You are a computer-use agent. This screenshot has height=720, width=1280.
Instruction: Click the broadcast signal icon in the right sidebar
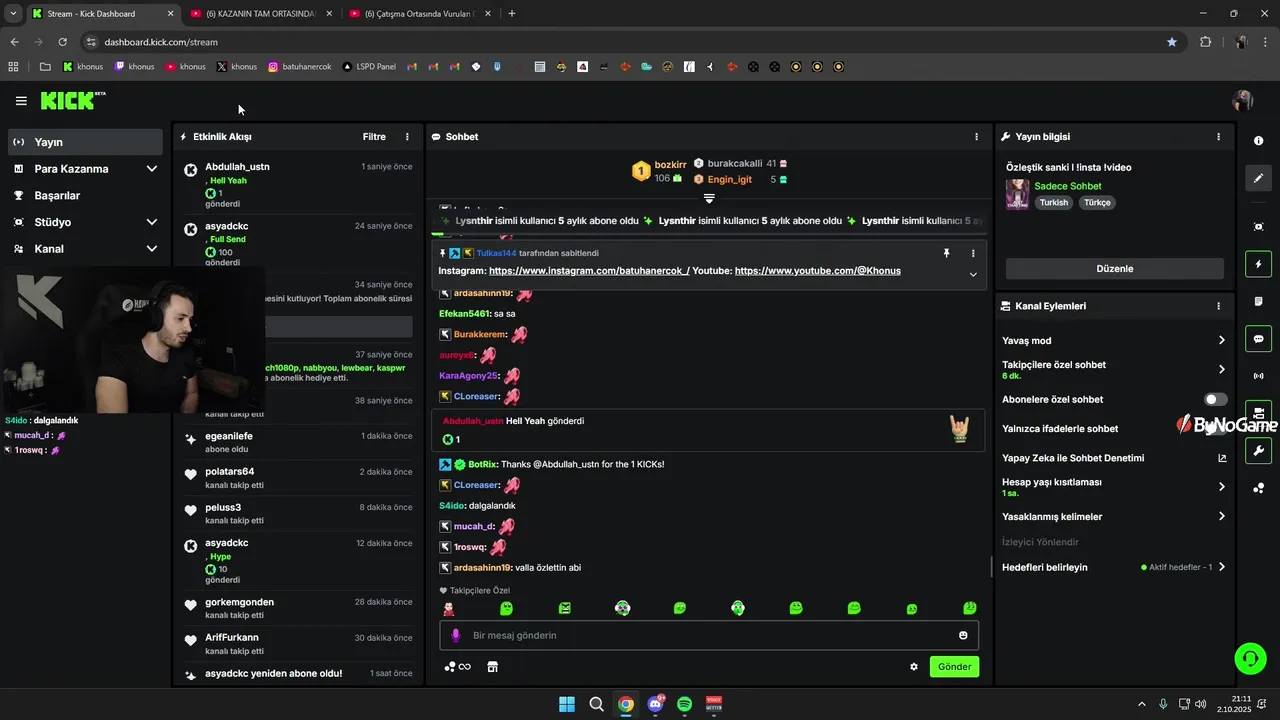point(1258,376)
